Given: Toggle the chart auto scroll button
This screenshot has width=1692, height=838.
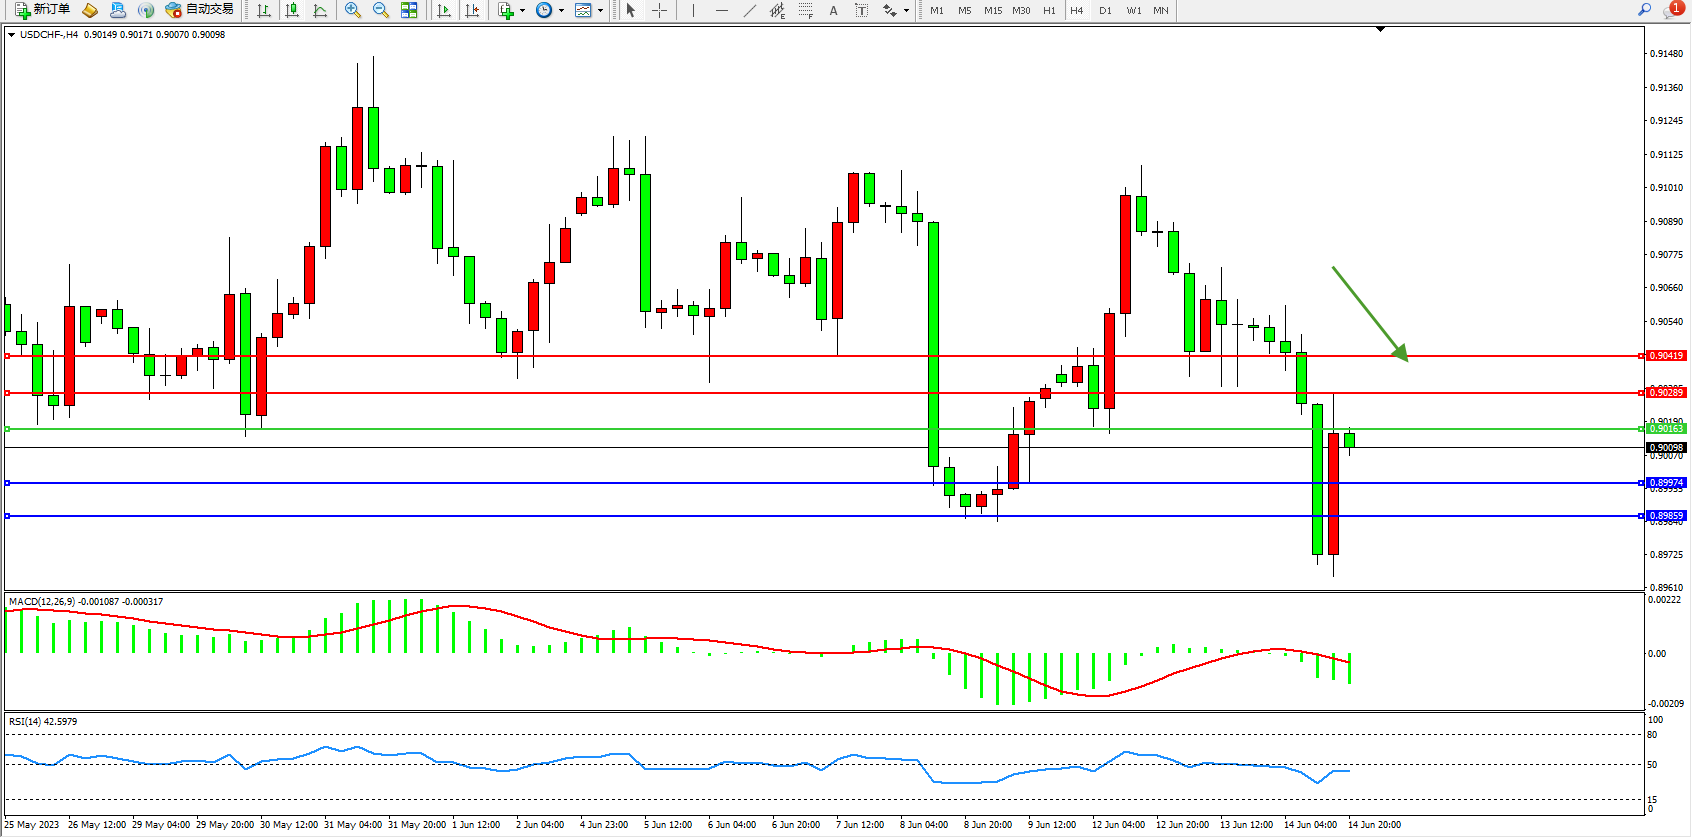Looking at the screenshot, I should tap(444, 10).
